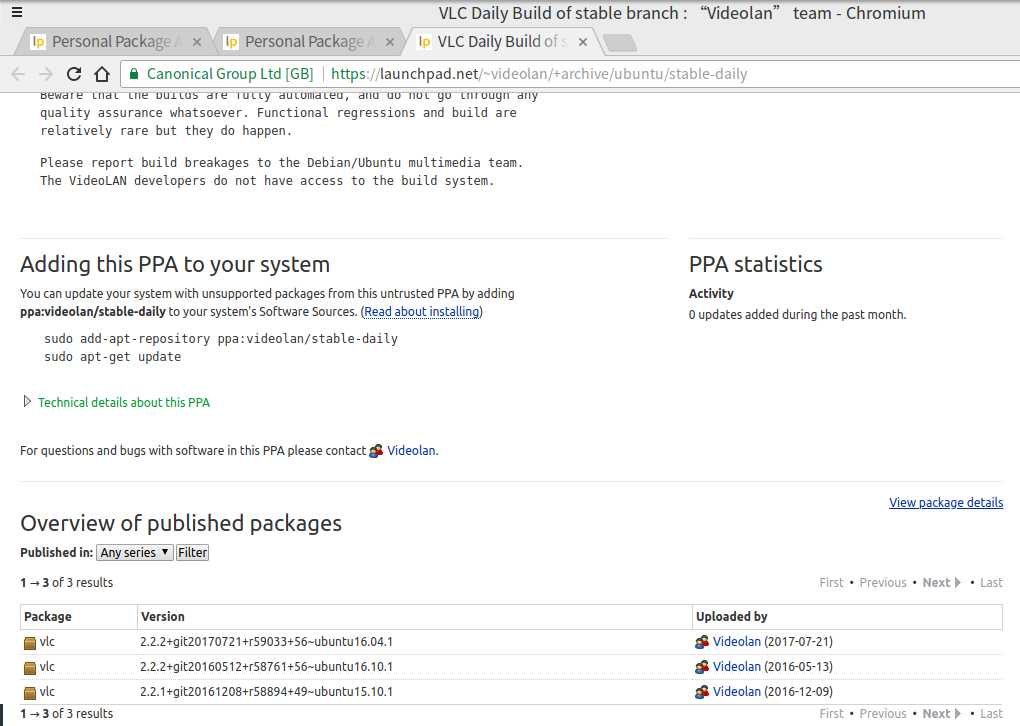Viewport: 1020px width, 726px height.
Task: Click the top pagination Next link
Action: [941, 583]
